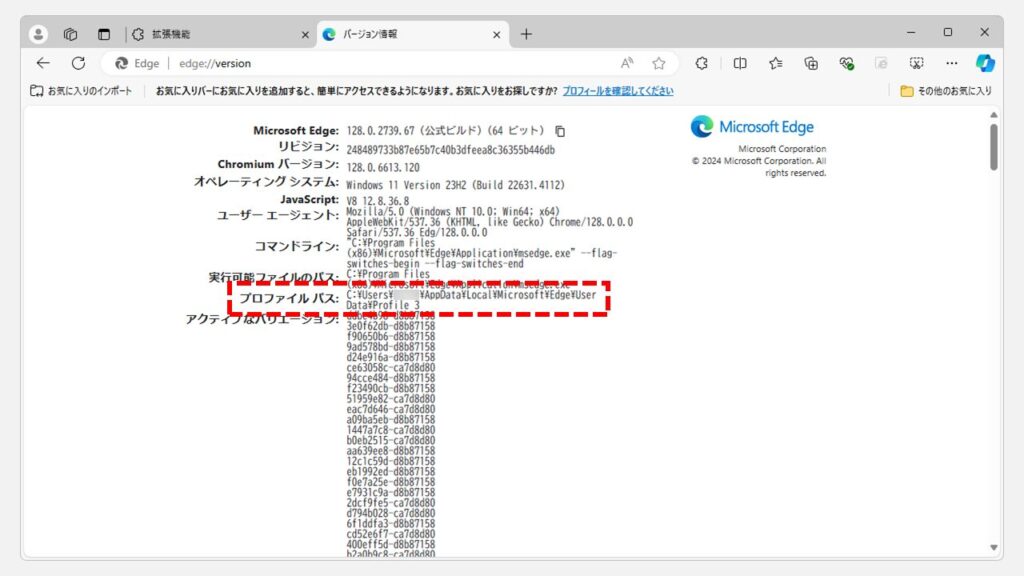
Task: Click variation entry eac7d646-ca7d8d80
Action: point(391,409)
